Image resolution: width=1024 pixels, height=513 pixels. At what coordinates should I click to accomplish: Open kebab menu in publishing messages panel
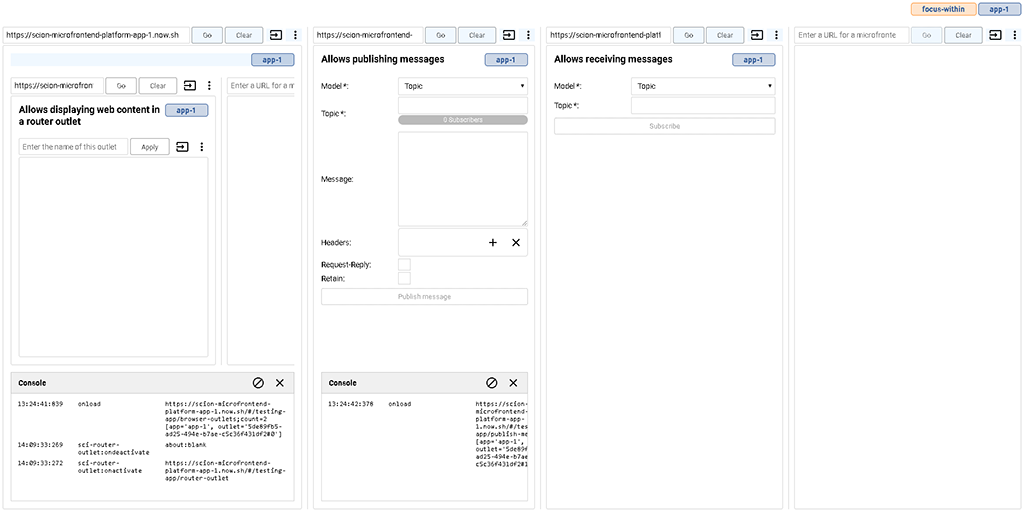pyautogui.click(x=529, y=35)
